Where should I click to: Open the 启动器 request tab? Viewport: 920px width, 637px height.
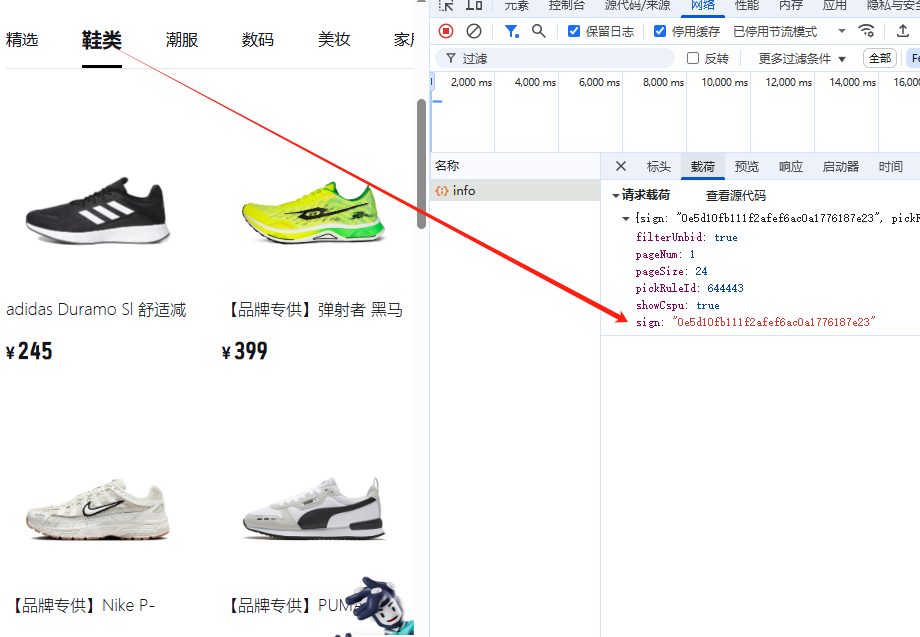[x=841, y=167]
